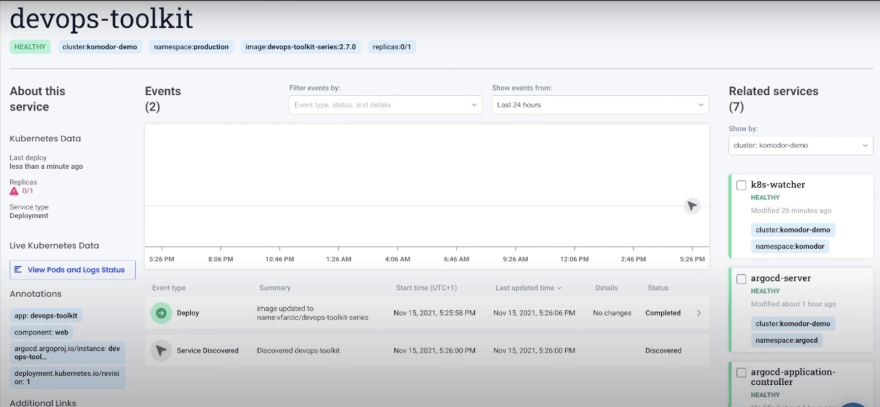880x407 pixels.
Task: Click the image updated summary text
Action: point(313,313)
